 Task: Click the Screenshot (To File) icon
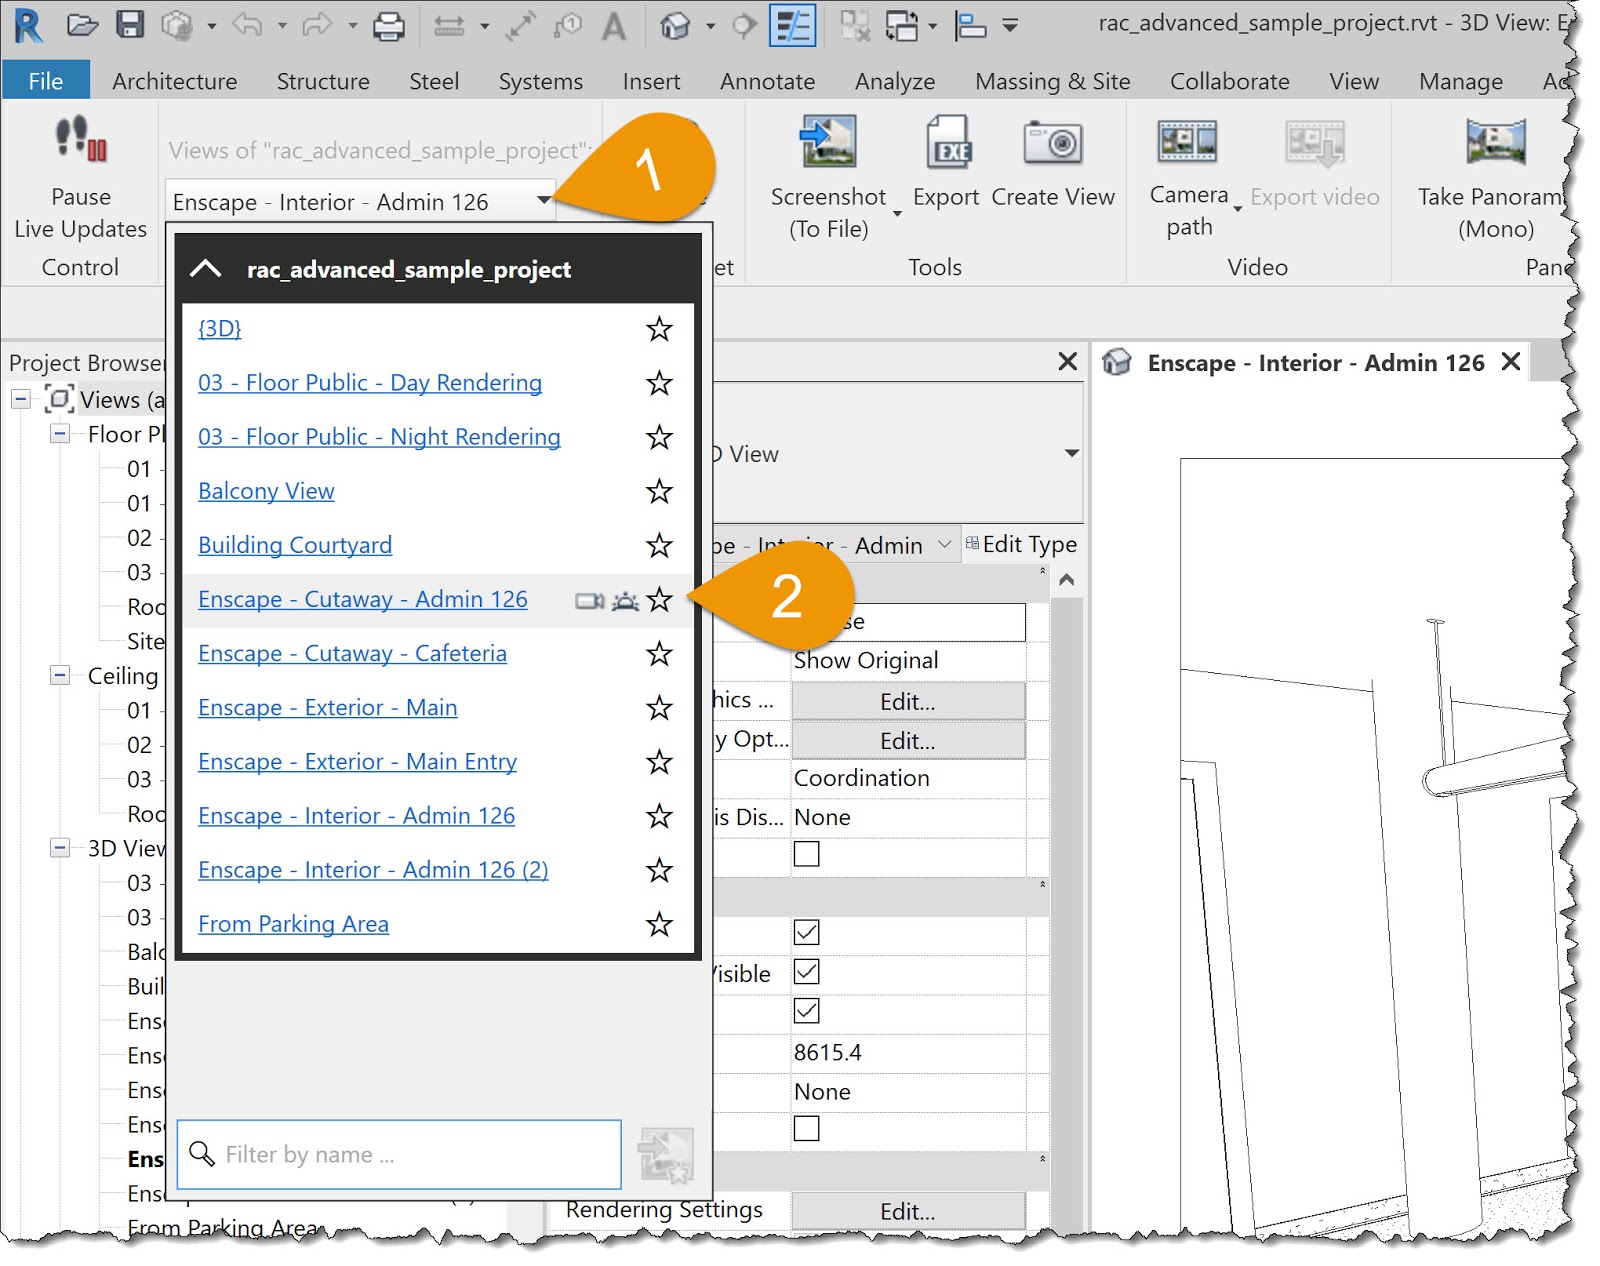828,141
